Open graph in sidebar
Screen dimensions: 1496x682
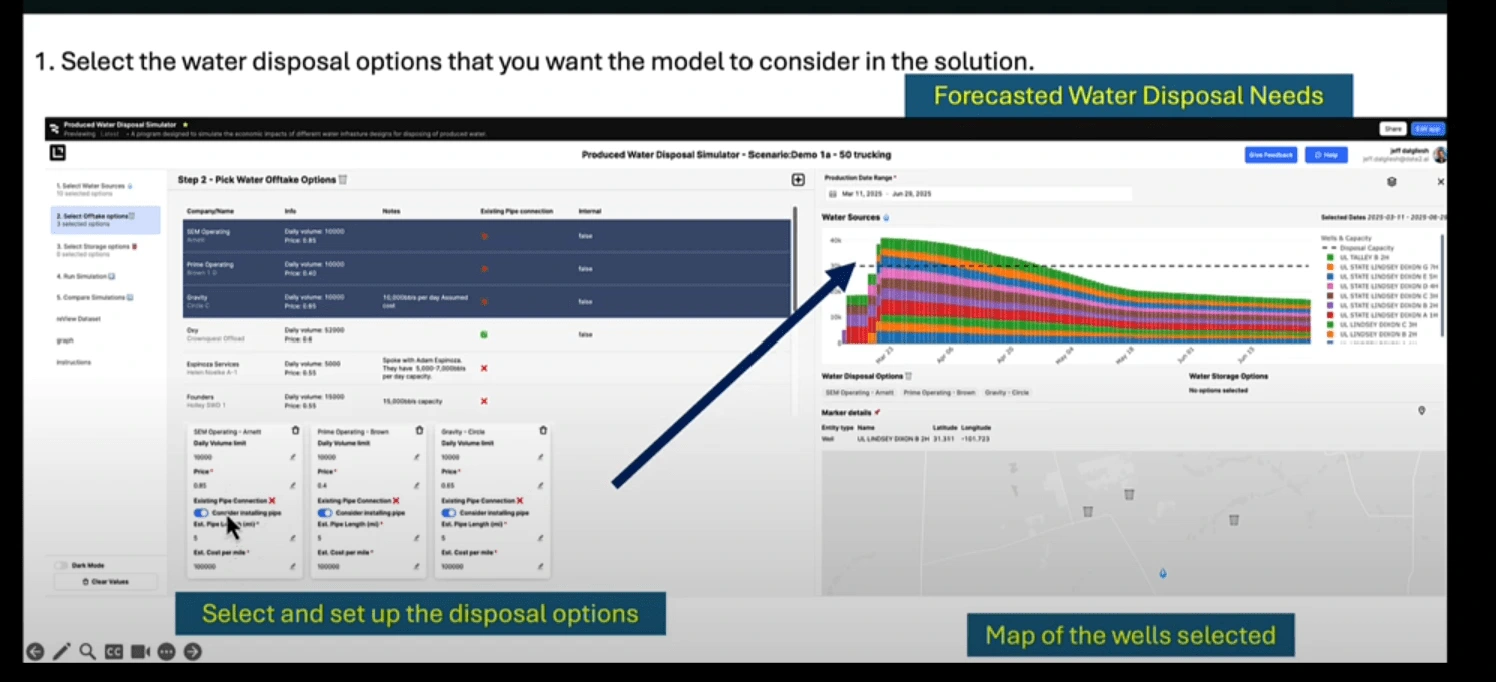64,341
